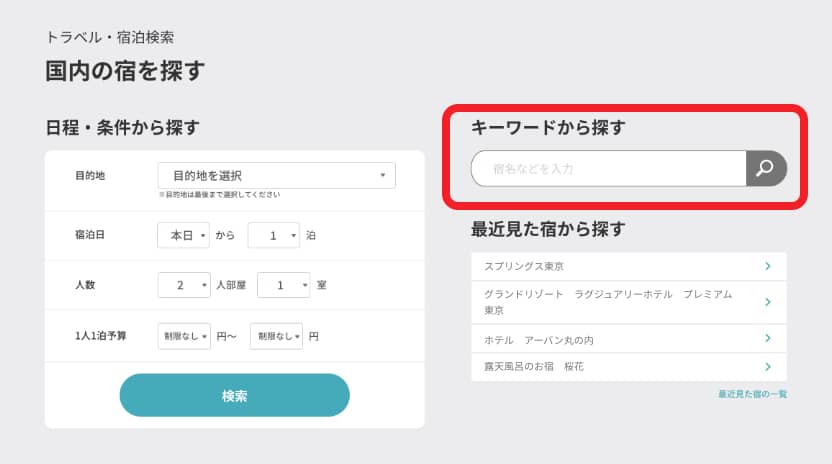The image size is (832, 464).
Task: Select スプリングス東京 from recently viewed list
Action: click(524, 266)
